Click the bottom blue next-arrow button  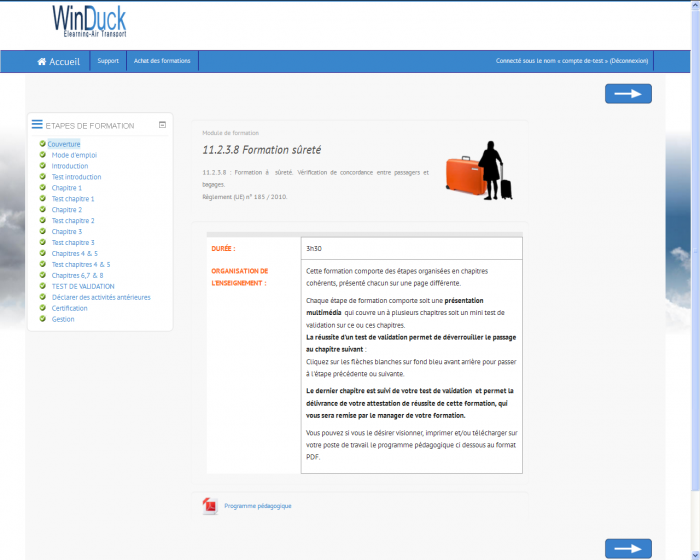628,548
